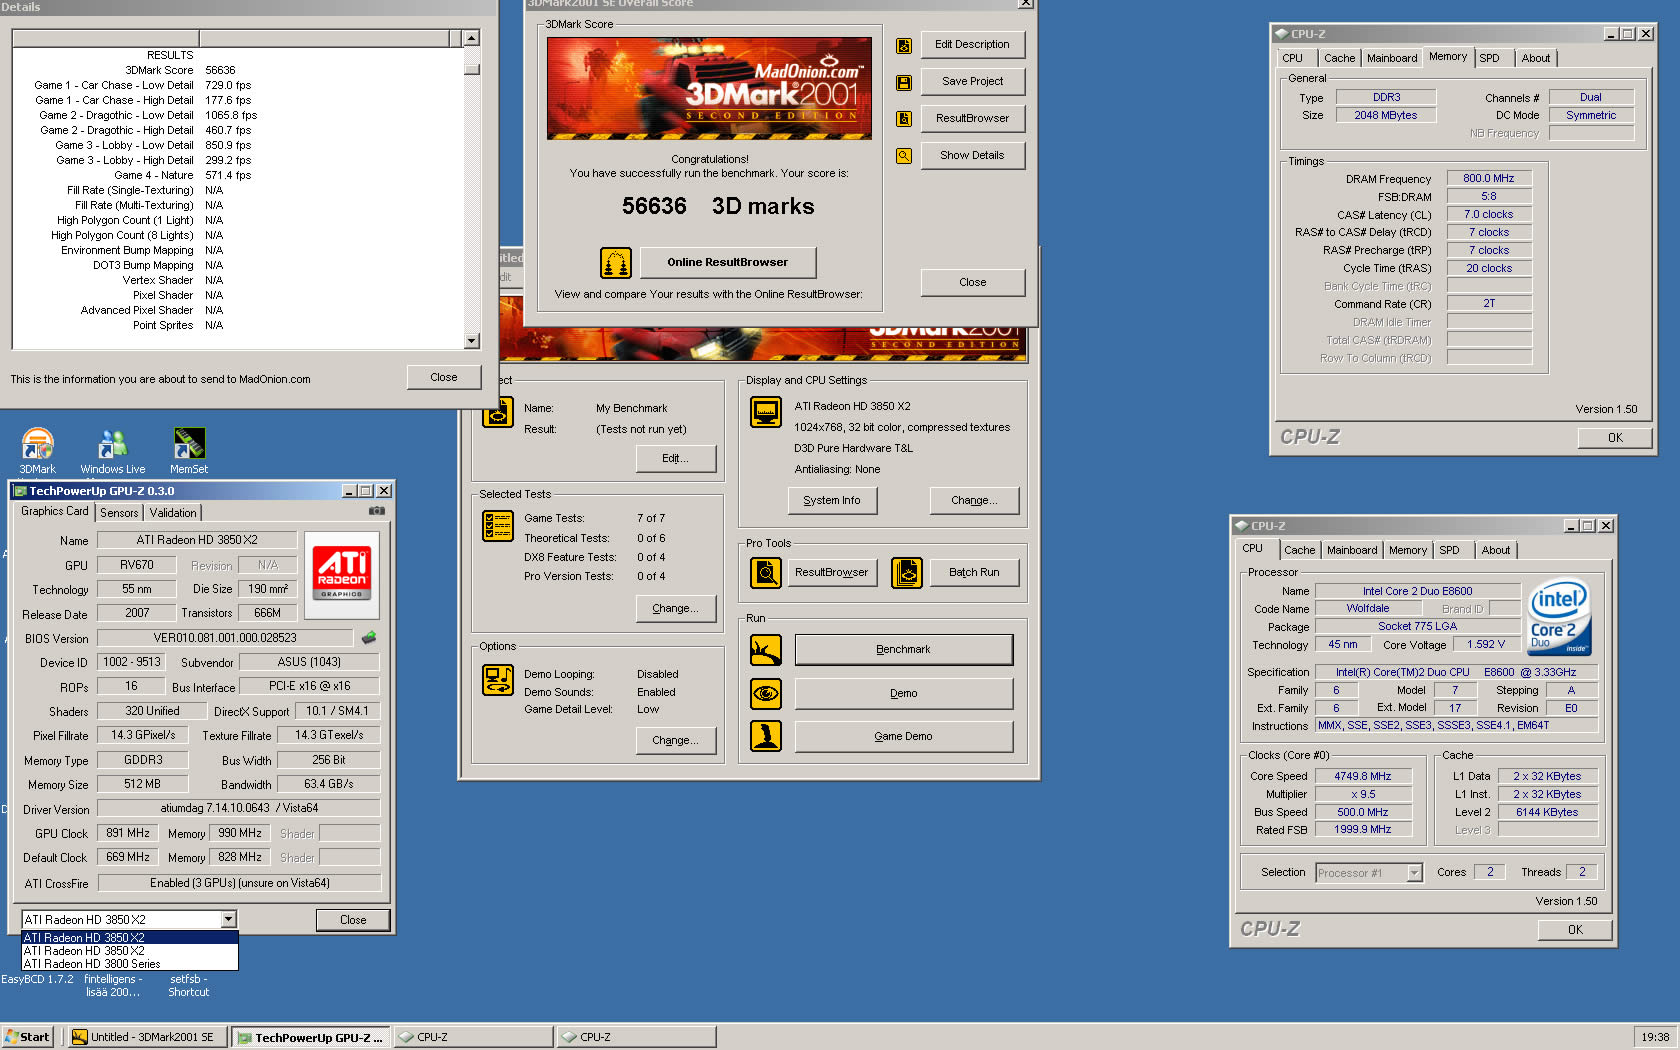This screenshot has width=1680, height=1050.
Task: Open the Cache tab in lower CPU-Z window
Action: coord(1300,551)
